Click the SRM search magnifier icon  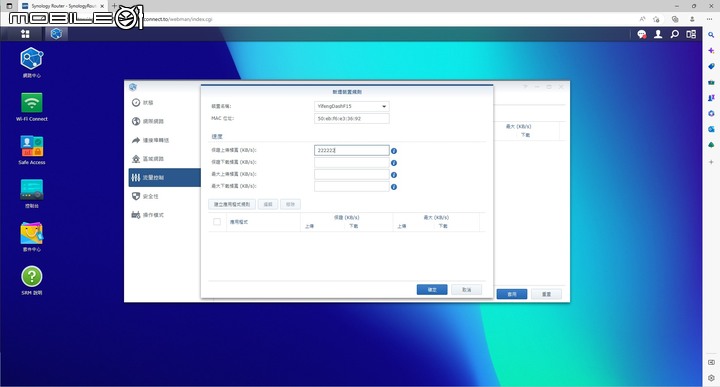pos(675,34)
